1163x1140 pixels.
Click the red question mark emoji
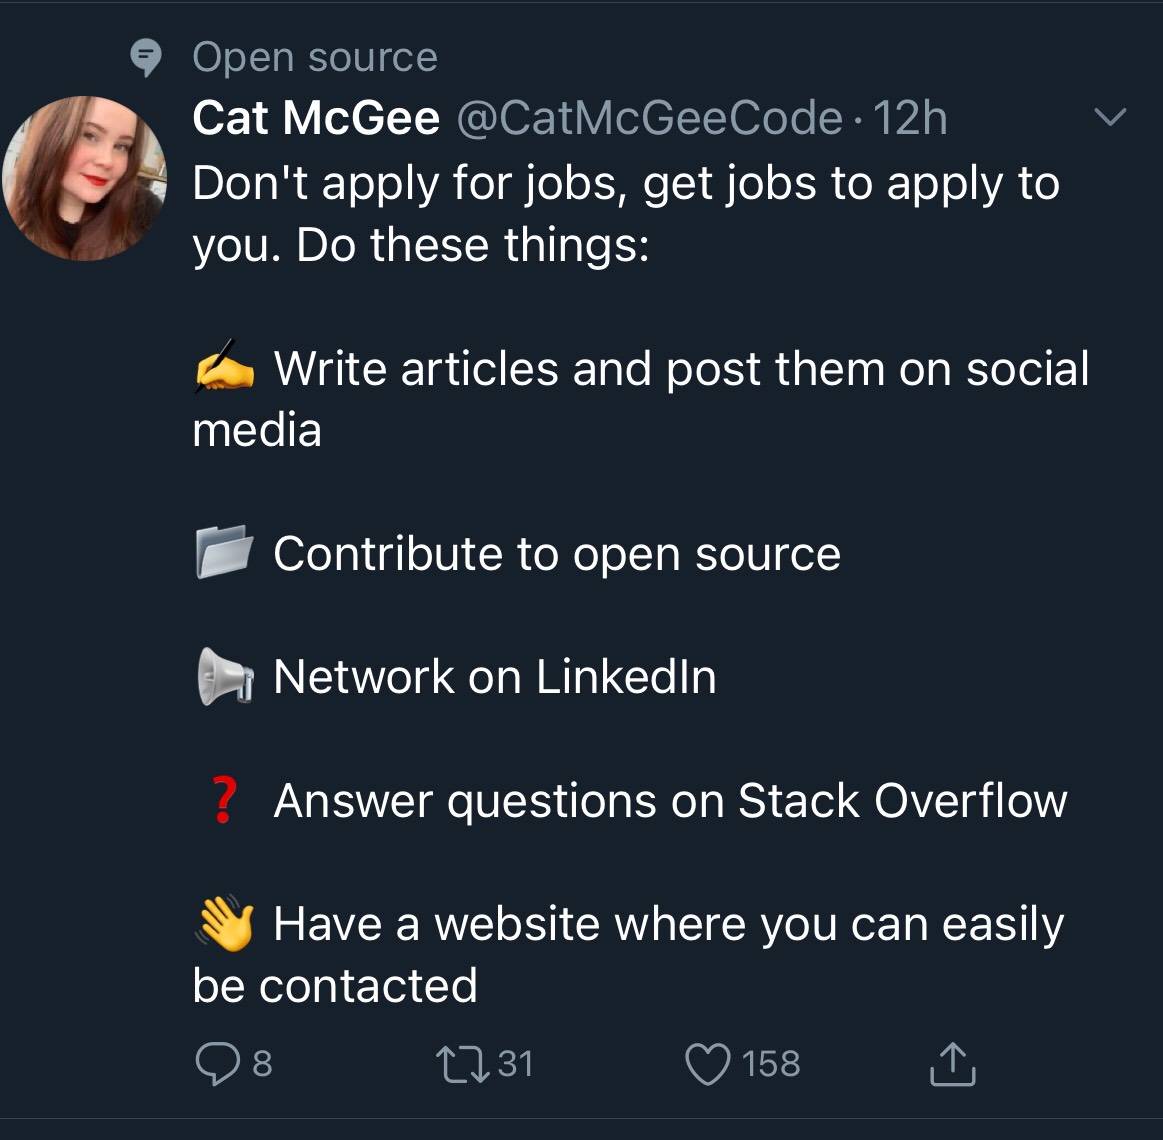pos(224,800)
